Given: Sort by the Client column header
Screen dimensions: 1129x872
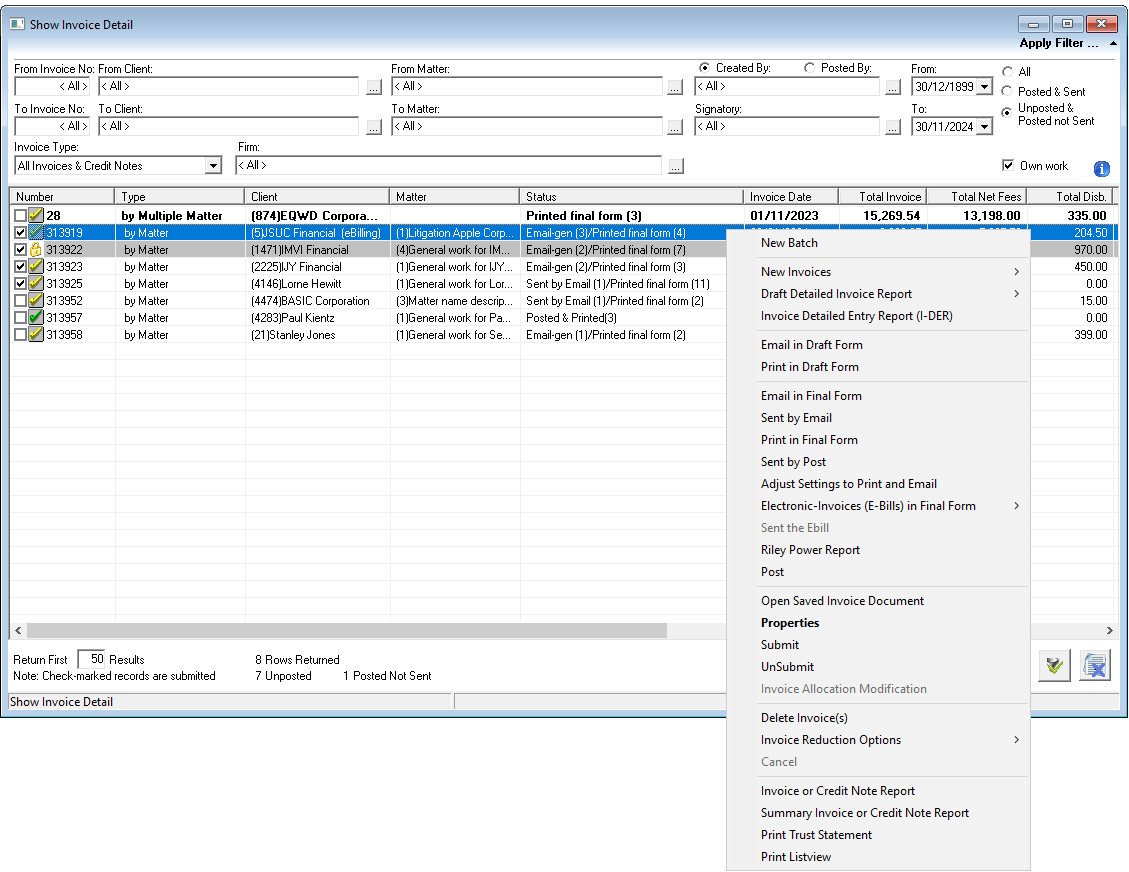Looking at the screenshot, I should [x=317, y=197].
